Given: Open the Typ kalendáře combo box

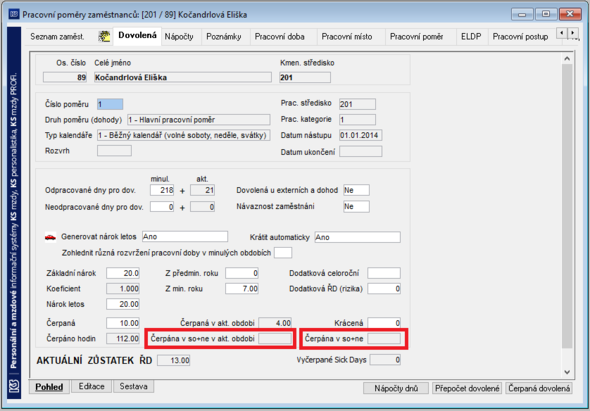Looking at the screenshot, I should pyautogui.click(x=184, y=135).
